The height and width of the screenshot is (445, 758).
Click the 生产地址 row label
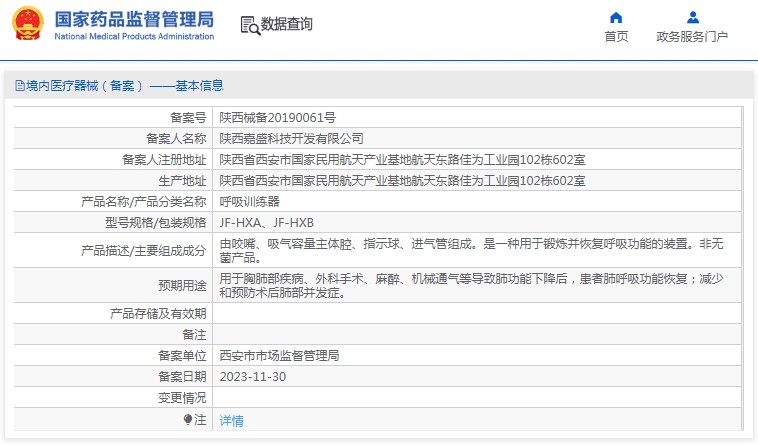(x=182, y=181)
